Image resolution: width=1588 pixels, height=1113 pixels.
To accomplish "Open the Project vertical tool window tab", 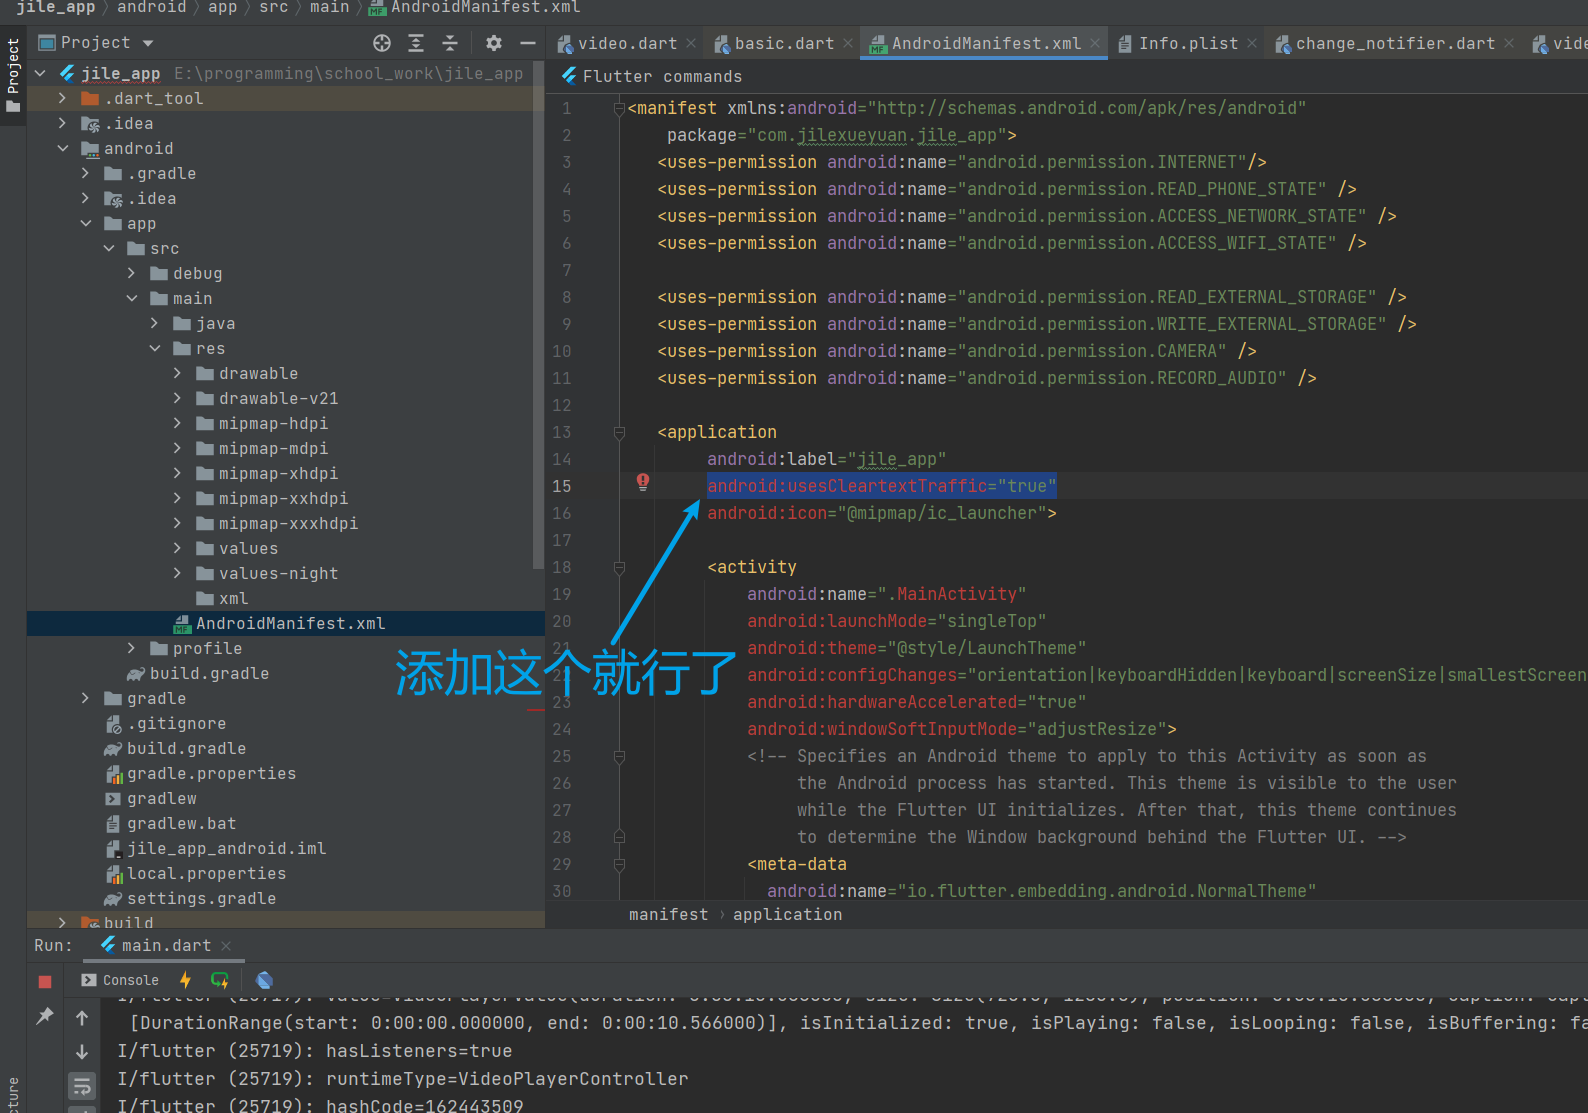I will coord(13,76).
